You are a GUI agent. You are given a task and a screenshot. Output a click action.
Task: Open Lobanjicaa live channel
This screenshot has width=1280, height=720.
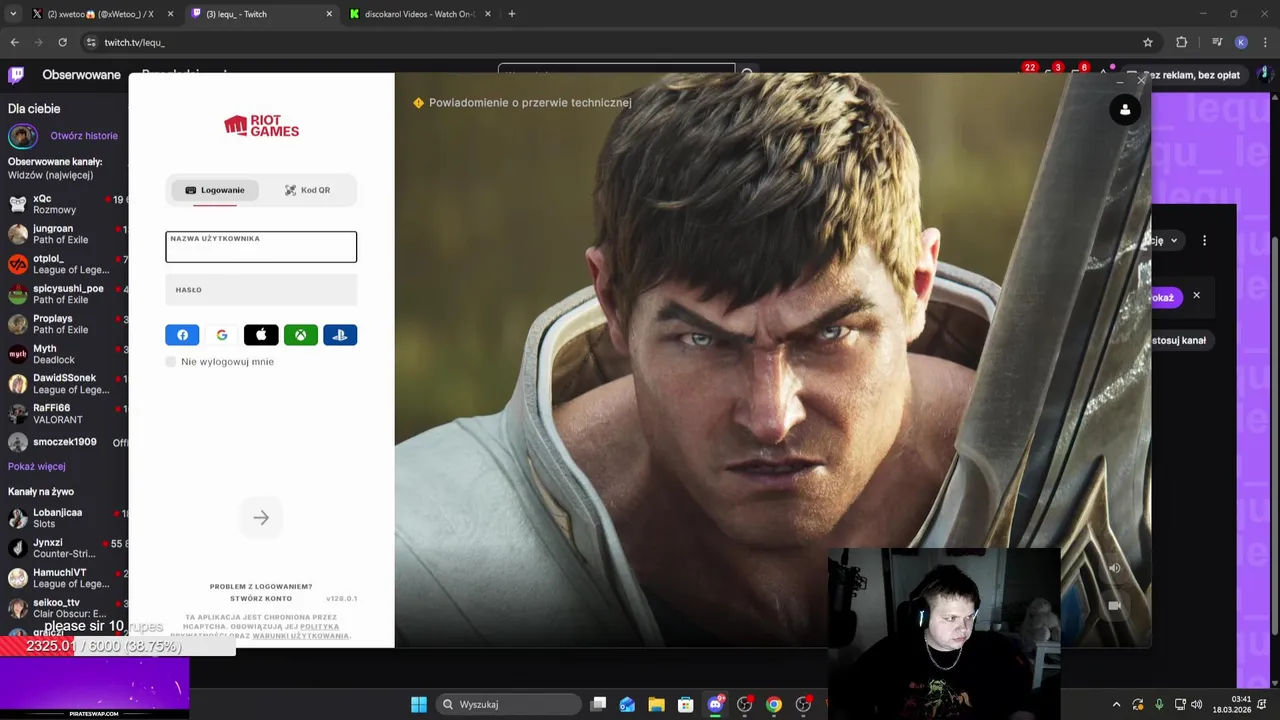65,518
